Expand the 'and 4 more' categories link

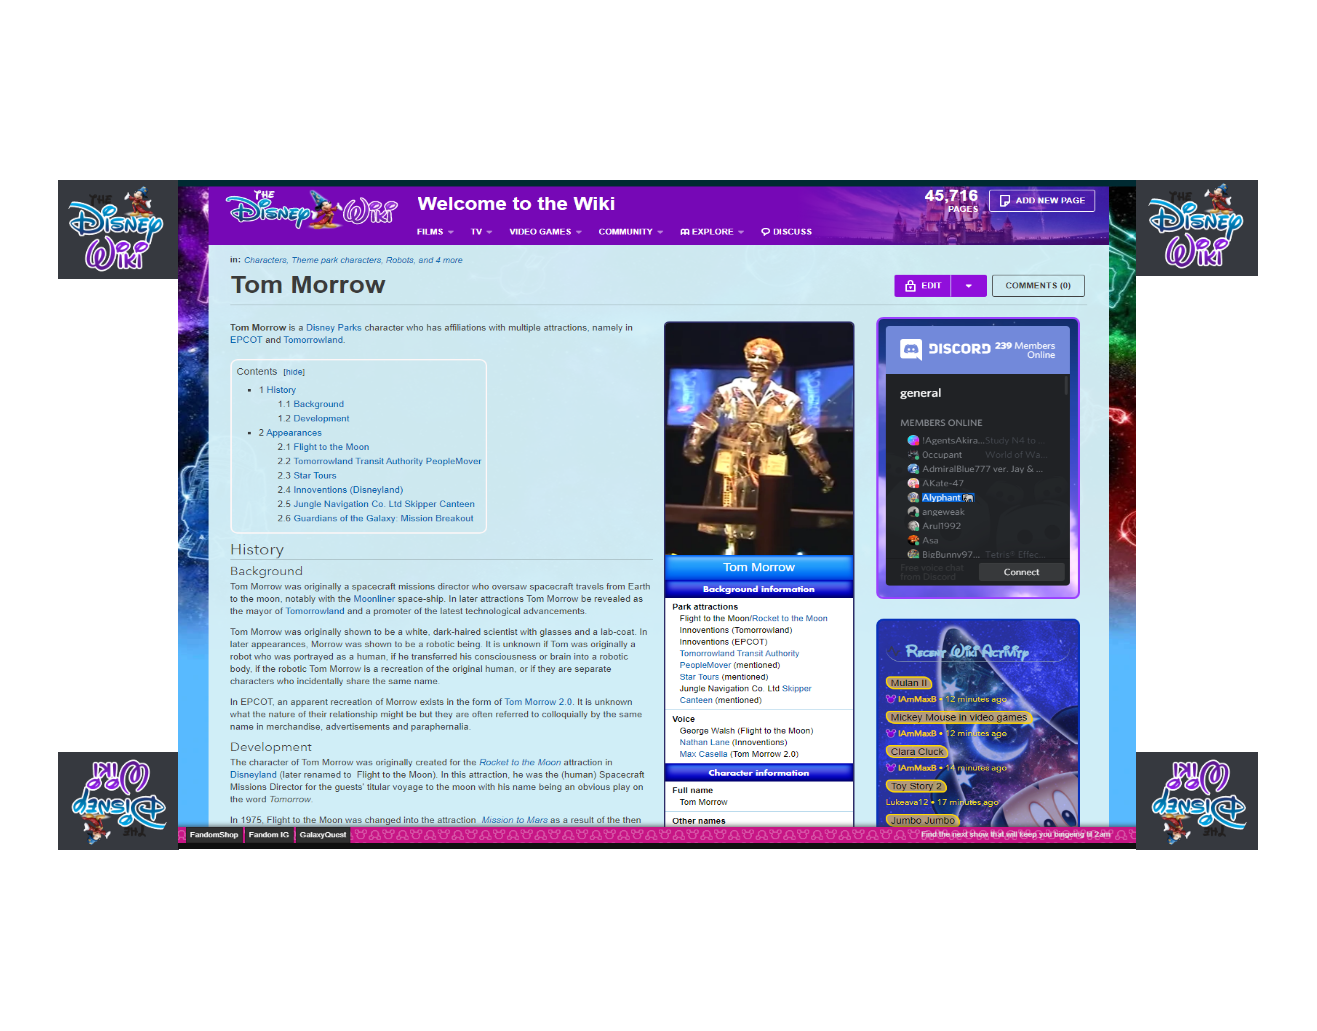point(440,260)
